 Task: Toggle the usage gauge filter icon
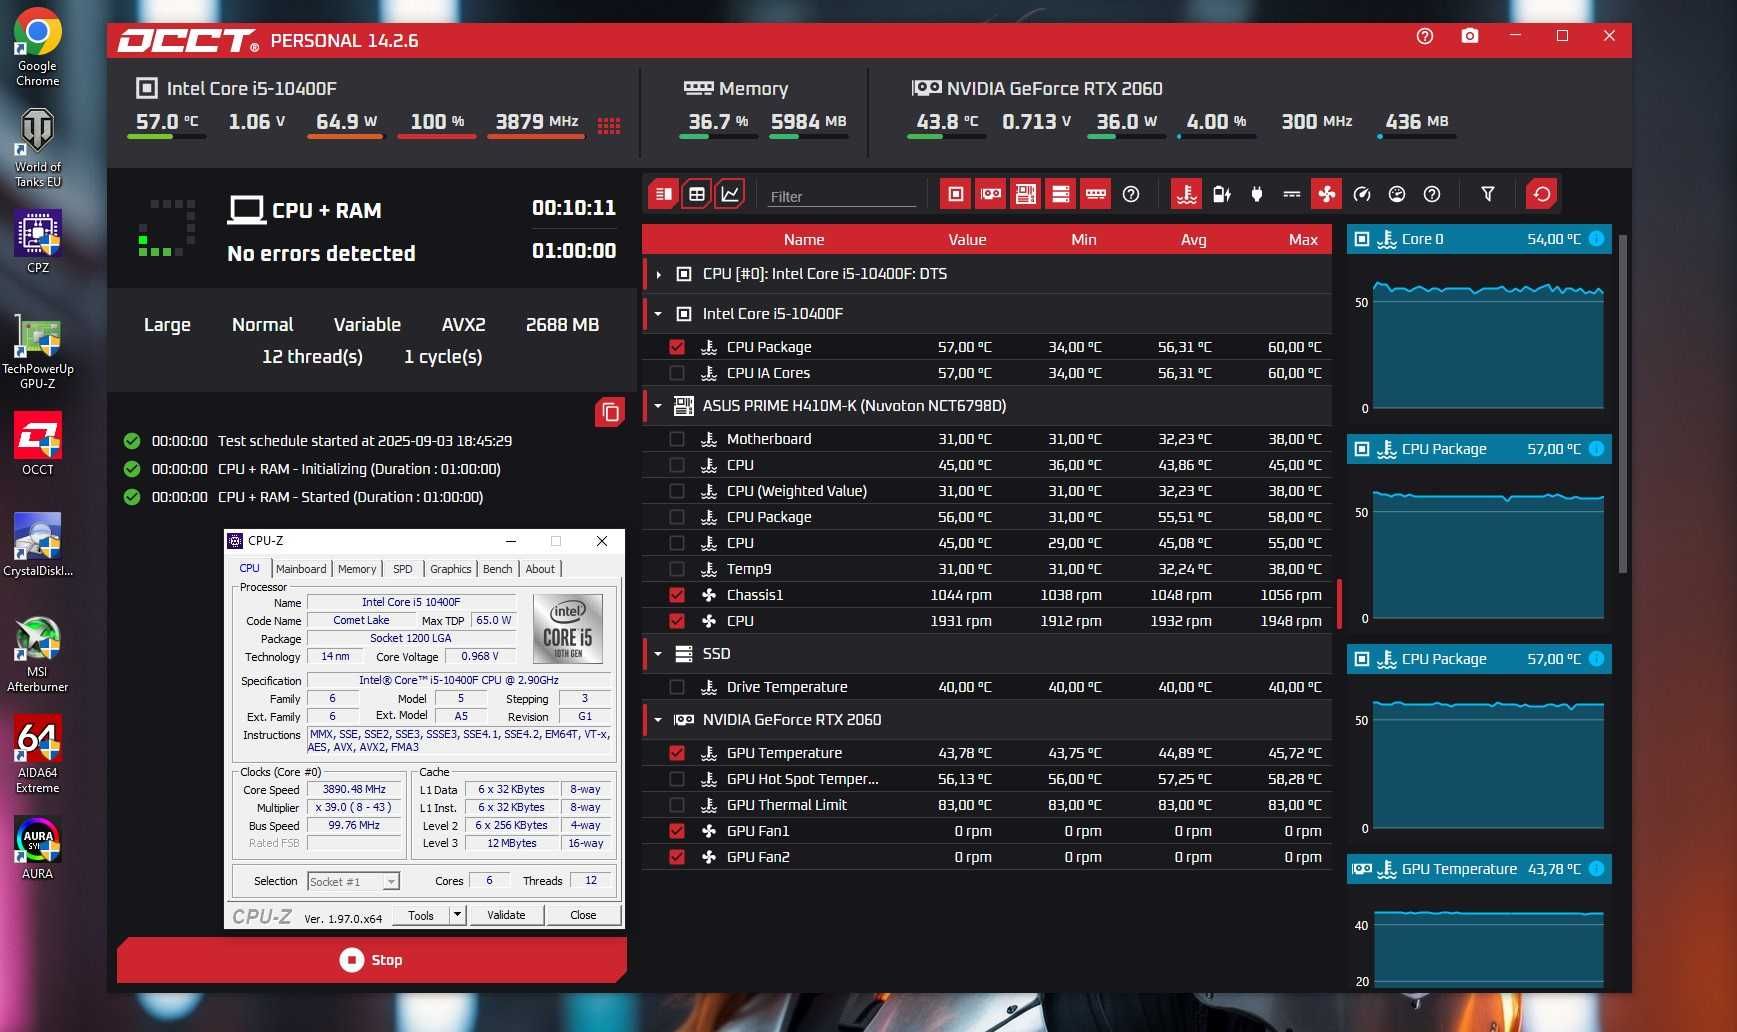click(x=1397, y=194)
